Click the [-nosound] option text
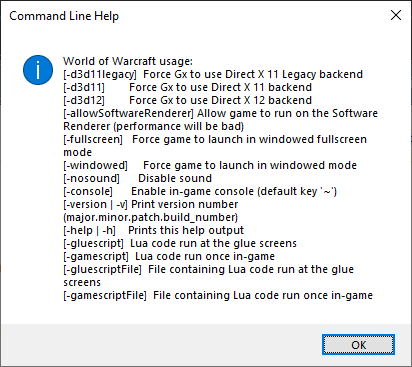This screenshot has height=367, width=412. coord(91,178)
